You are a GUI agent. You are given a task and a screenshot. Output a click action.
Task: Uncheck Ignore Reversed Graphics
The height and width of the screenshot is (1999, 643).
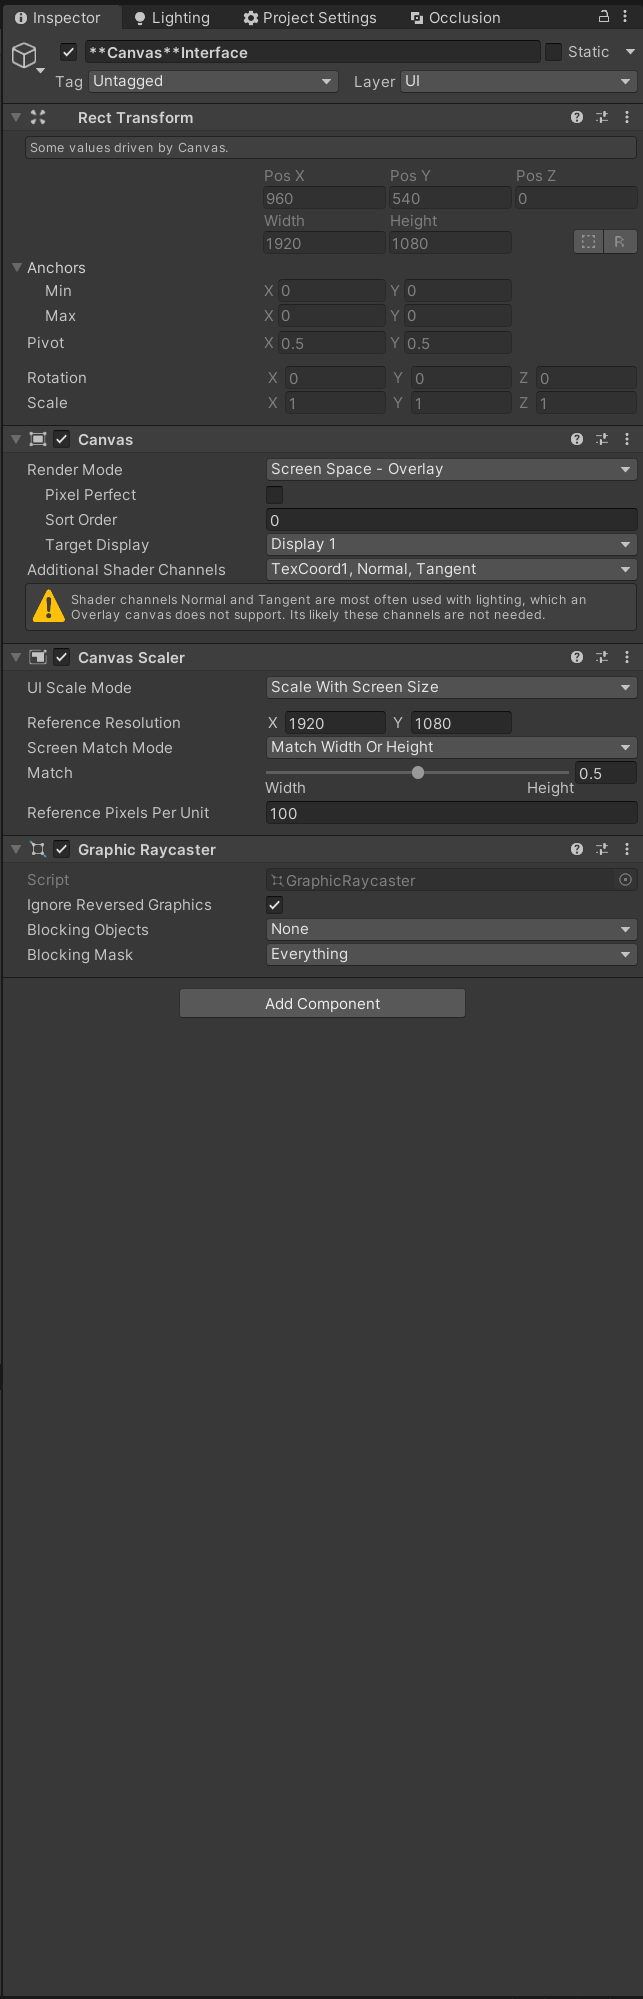point(275,905)
